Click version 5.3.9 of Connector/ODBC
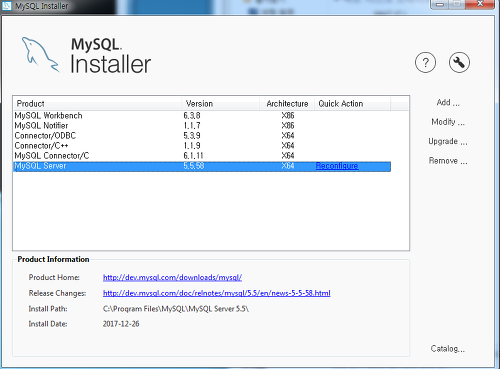500x369 pixels. (x=192, y=136)
